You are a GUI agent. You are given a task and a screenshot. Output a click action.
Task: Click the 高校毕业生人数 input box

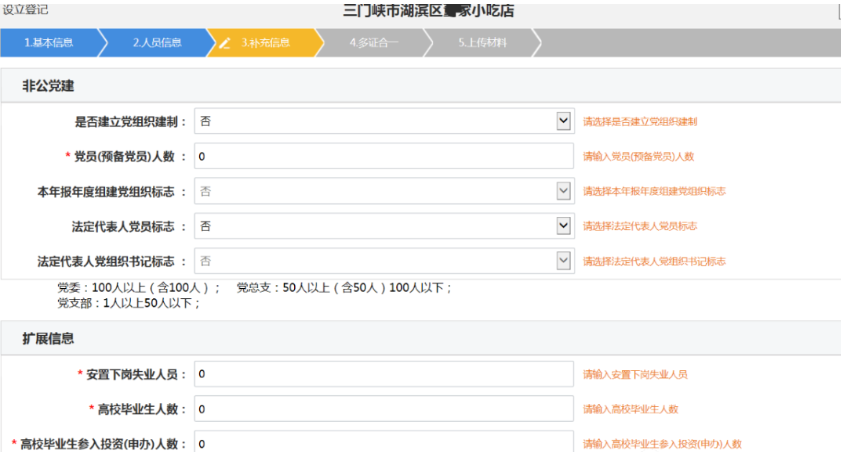point(384,409)
